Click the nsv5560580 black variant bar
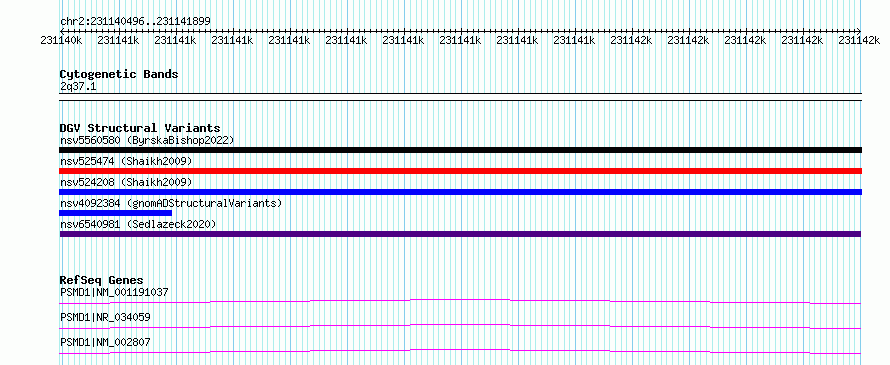 pos(460,150)
